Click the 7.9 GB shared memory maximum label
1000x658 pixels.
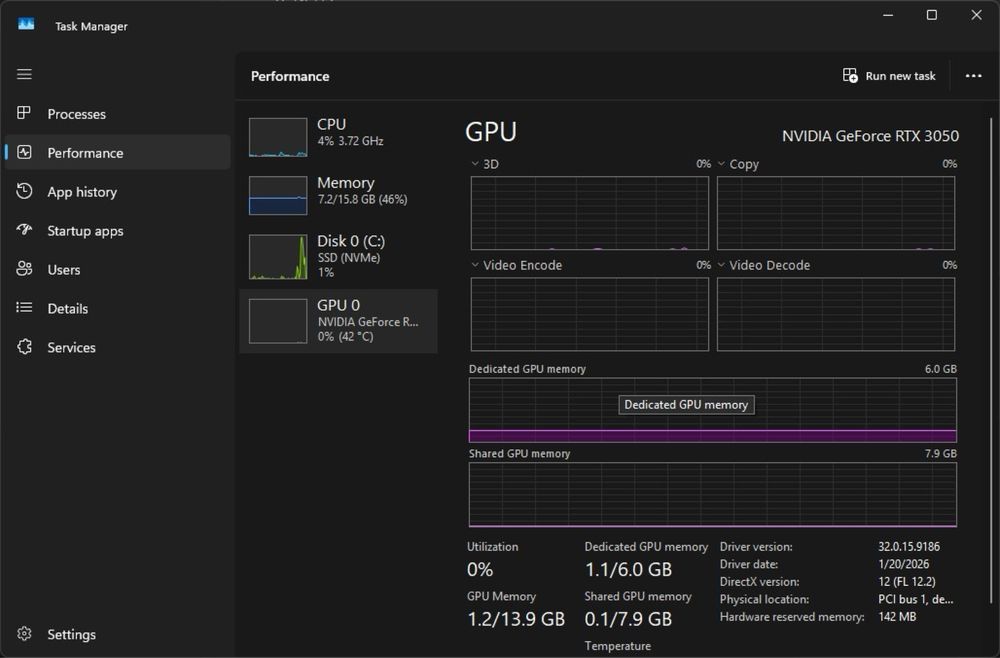(941, 453)
